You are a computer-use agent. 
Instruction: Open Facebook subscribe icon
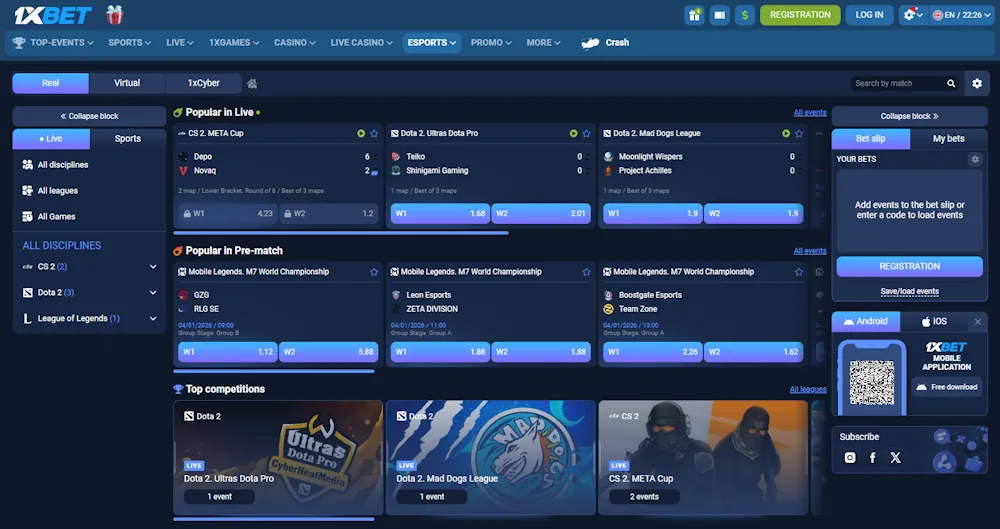point(872,458)
